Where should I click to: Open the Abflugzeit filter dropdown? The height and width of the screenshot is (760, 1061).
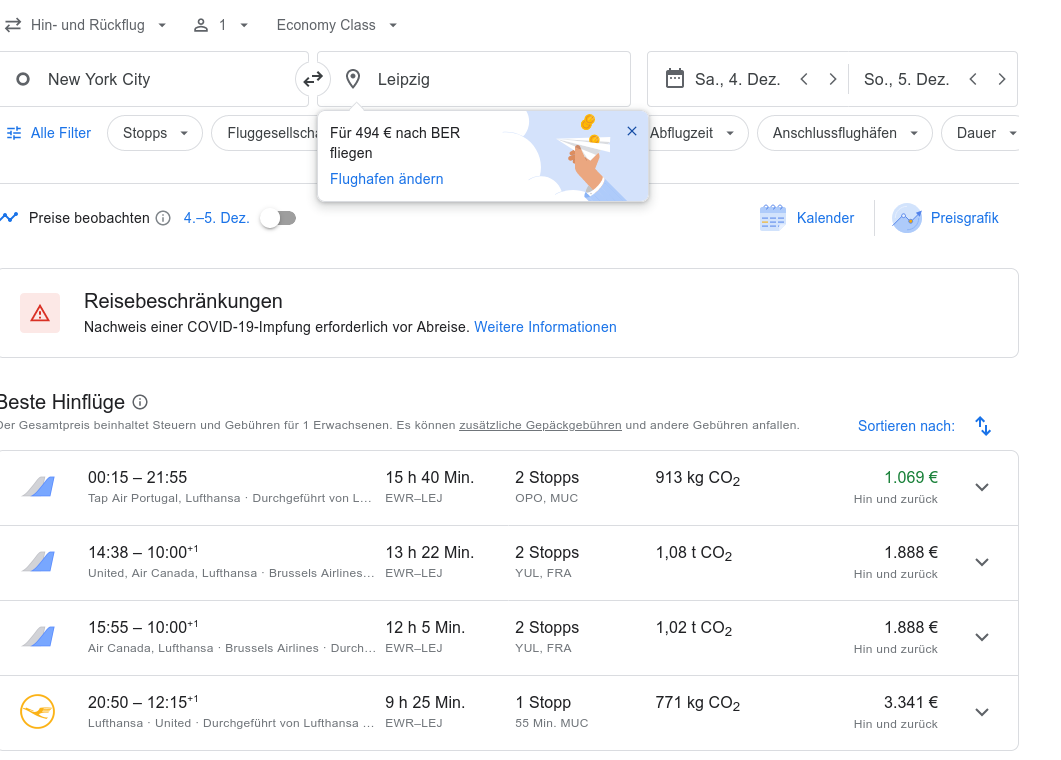click(697, 133)
